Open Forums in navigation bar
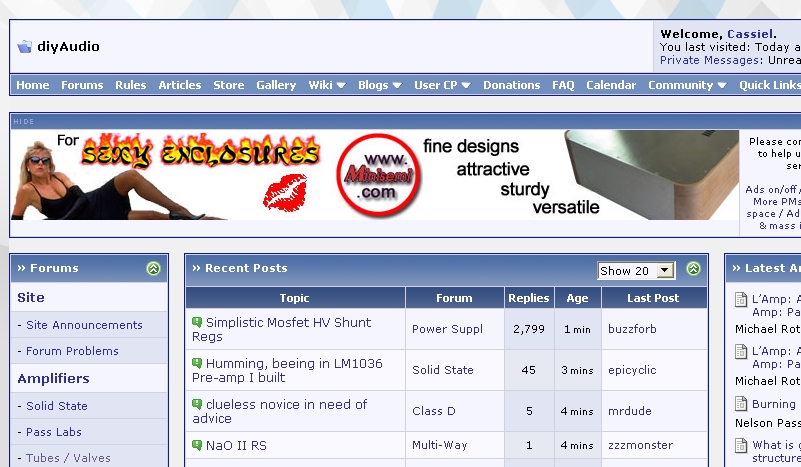The image size is (801, 467). pos(82,85)
